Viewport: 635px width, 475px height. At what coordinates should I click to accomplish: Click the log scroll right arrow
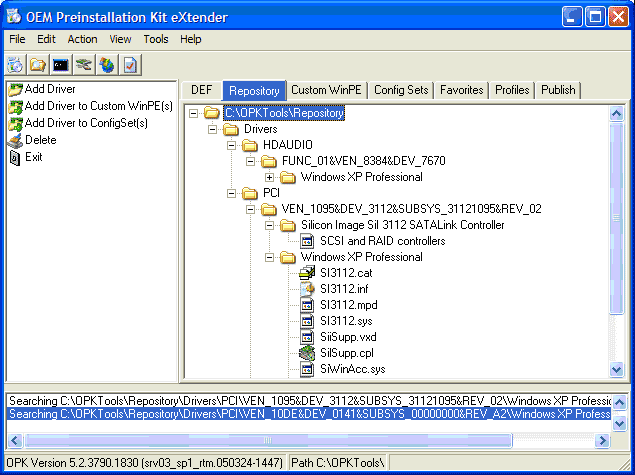coord(602,440)
